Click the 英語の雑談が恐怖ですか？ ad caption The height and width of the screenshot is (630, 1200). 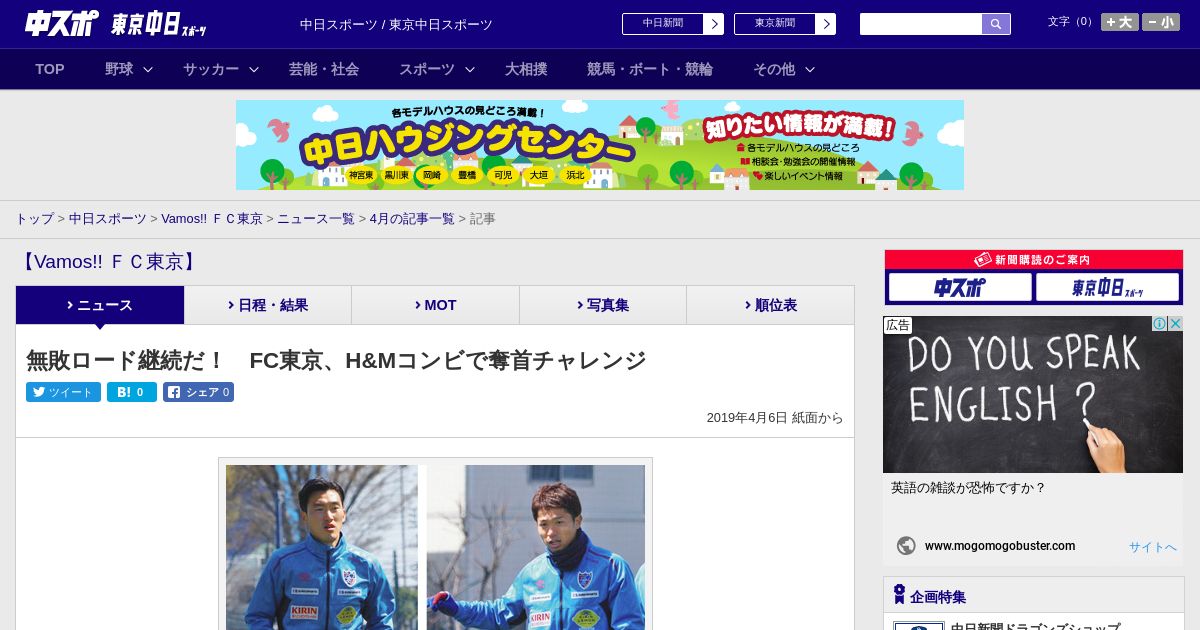click(968, 488)
